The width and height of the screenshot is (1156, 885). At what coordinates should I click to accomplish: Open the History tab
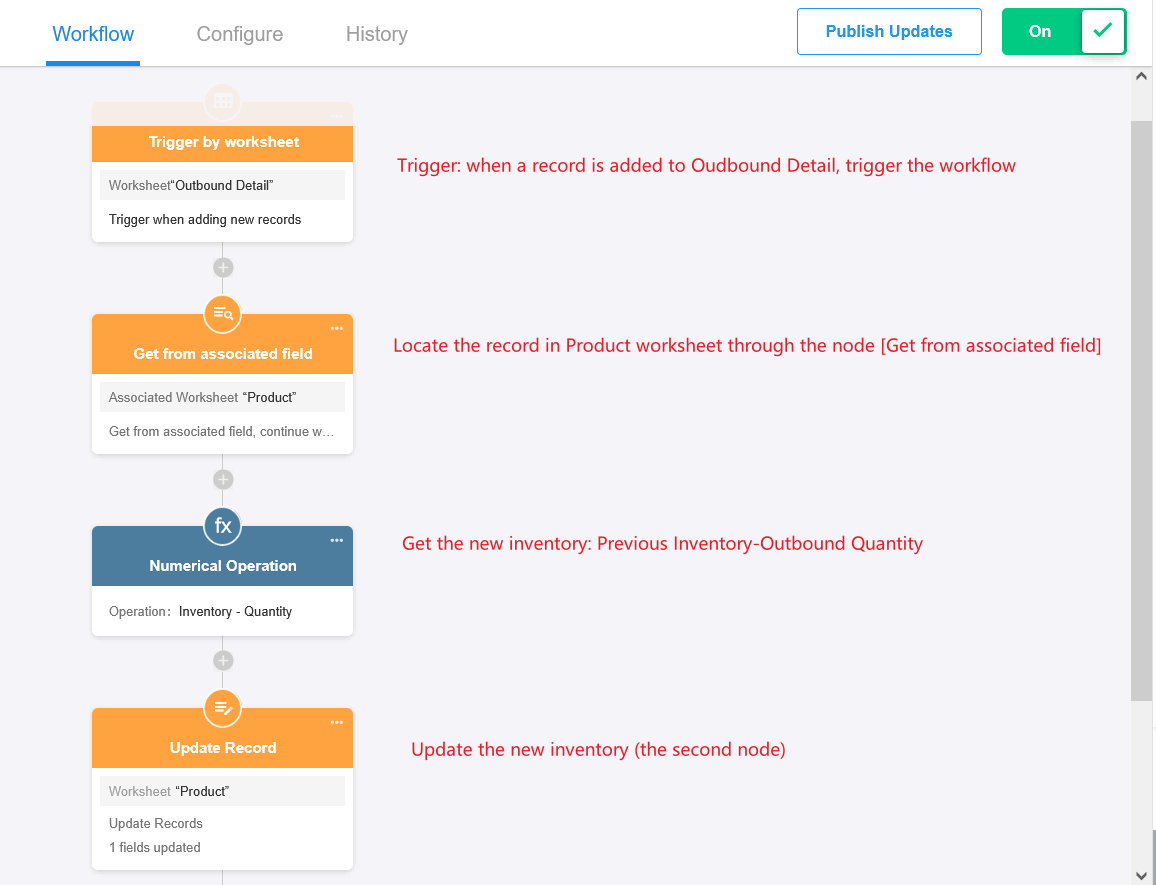(377, 34)
